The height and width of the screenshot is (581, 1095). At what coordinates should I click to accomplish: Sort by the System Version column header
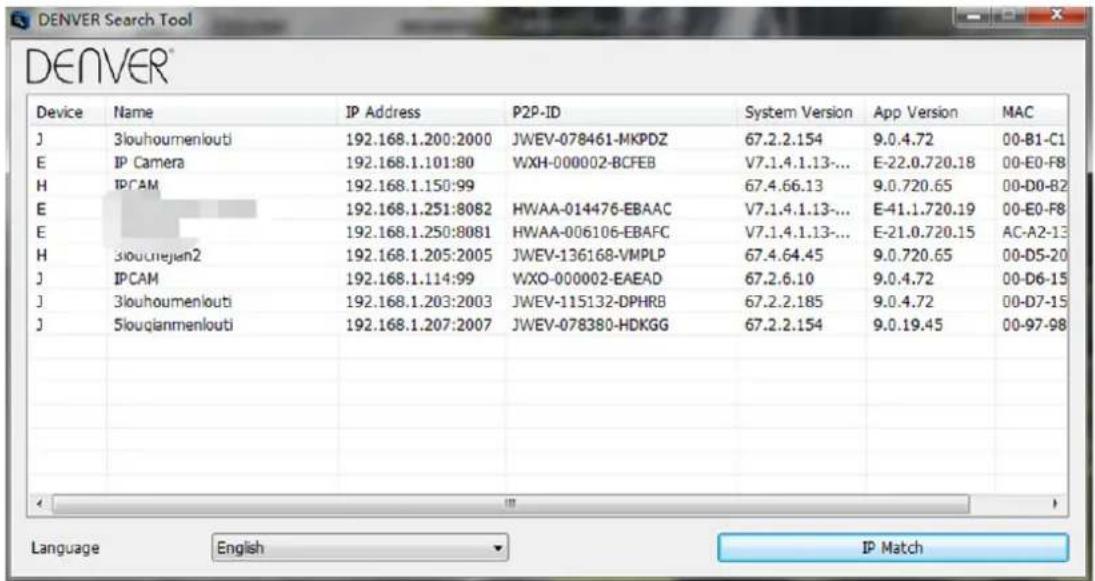point(798,112)
